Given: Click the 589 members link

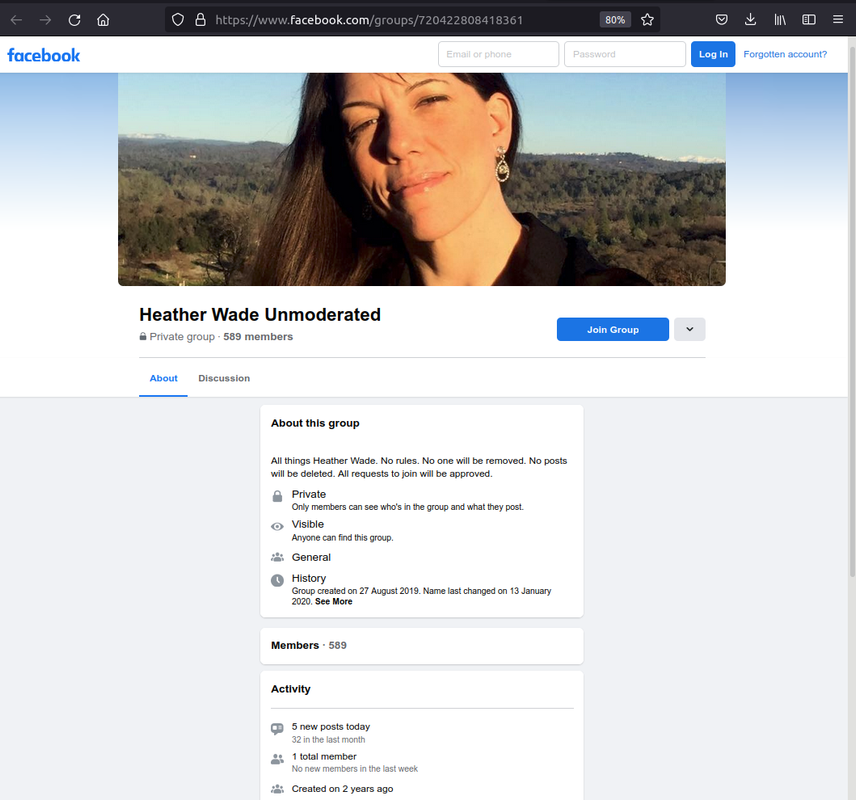Looking at the screenshot, I should 258,336.
